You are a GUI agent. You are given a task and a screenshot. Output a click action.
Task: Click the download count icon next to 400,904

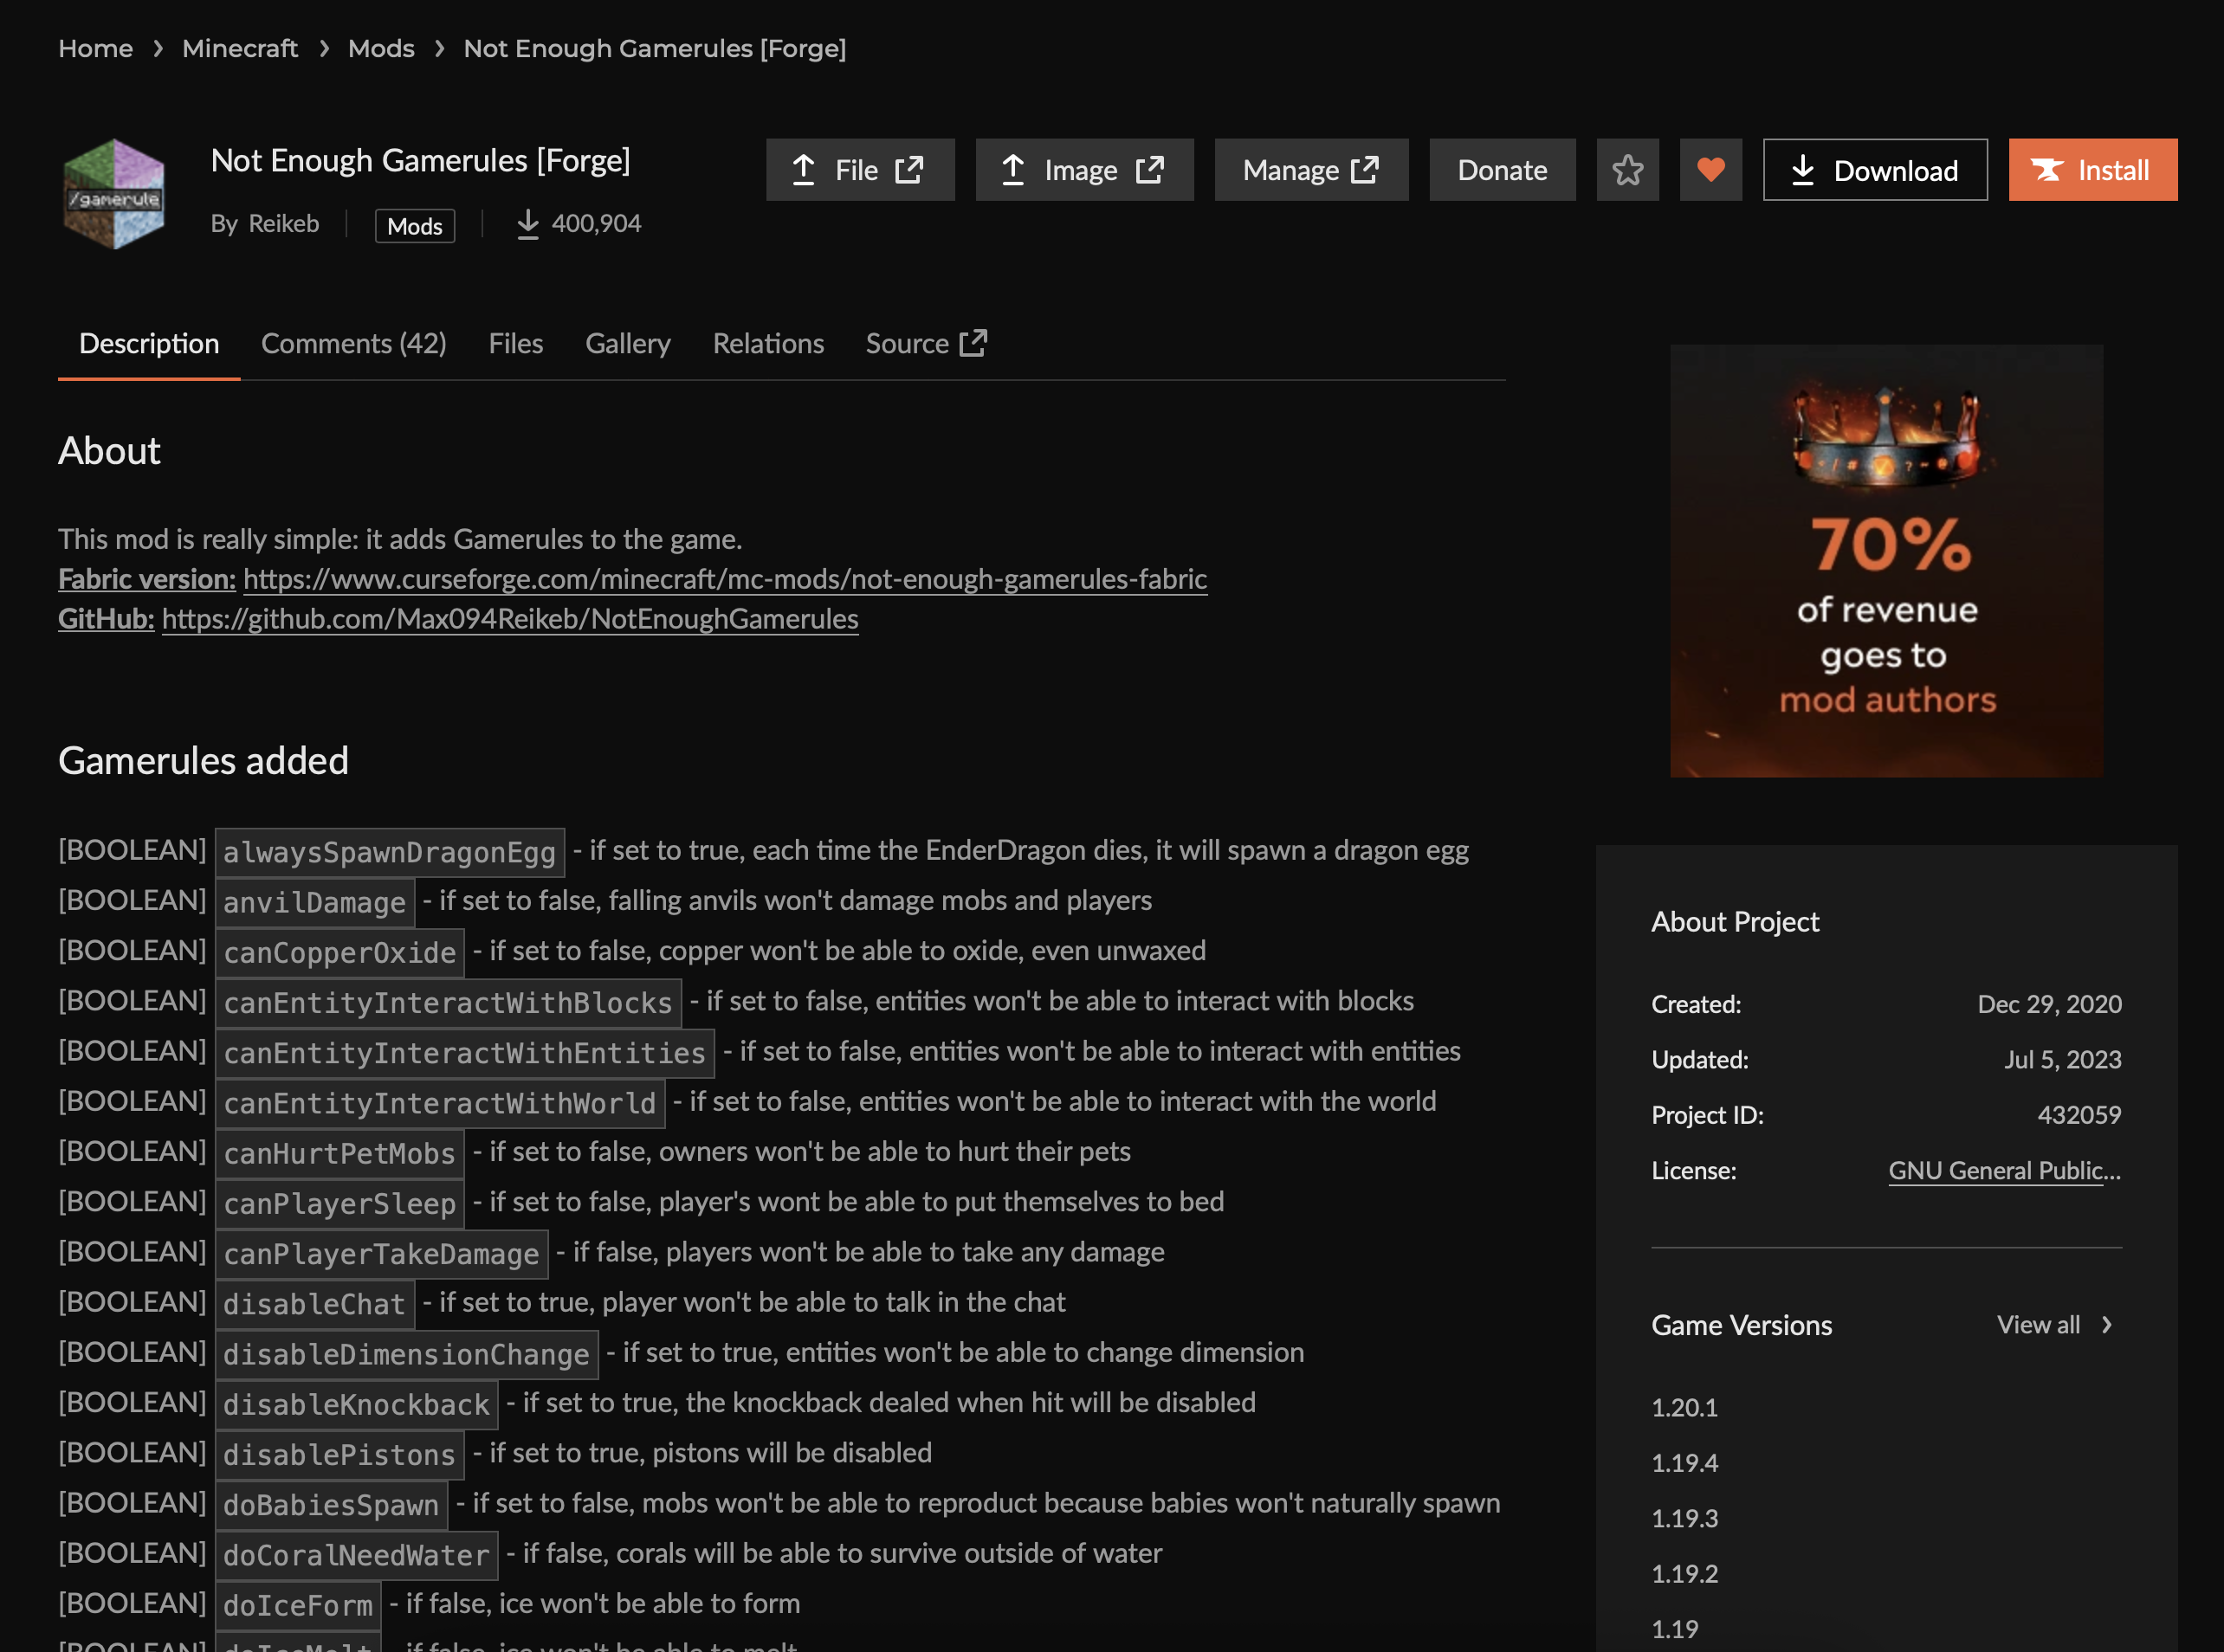[528, 223]
